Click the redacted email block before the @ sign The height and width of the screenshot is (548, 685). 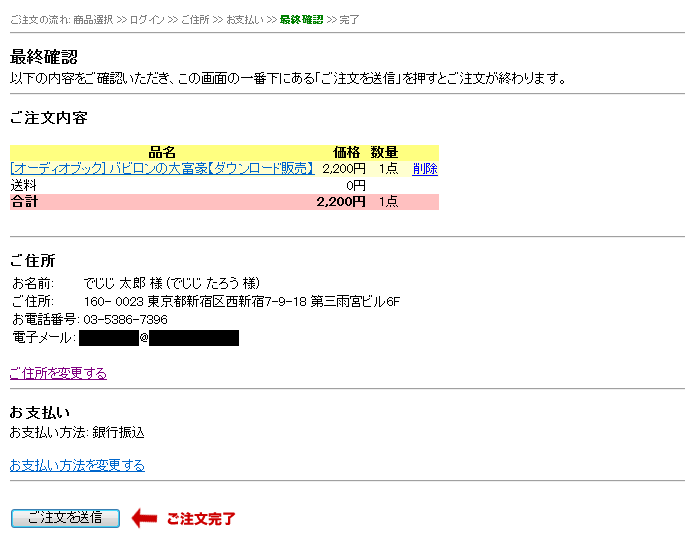click(x=108, y=338)
